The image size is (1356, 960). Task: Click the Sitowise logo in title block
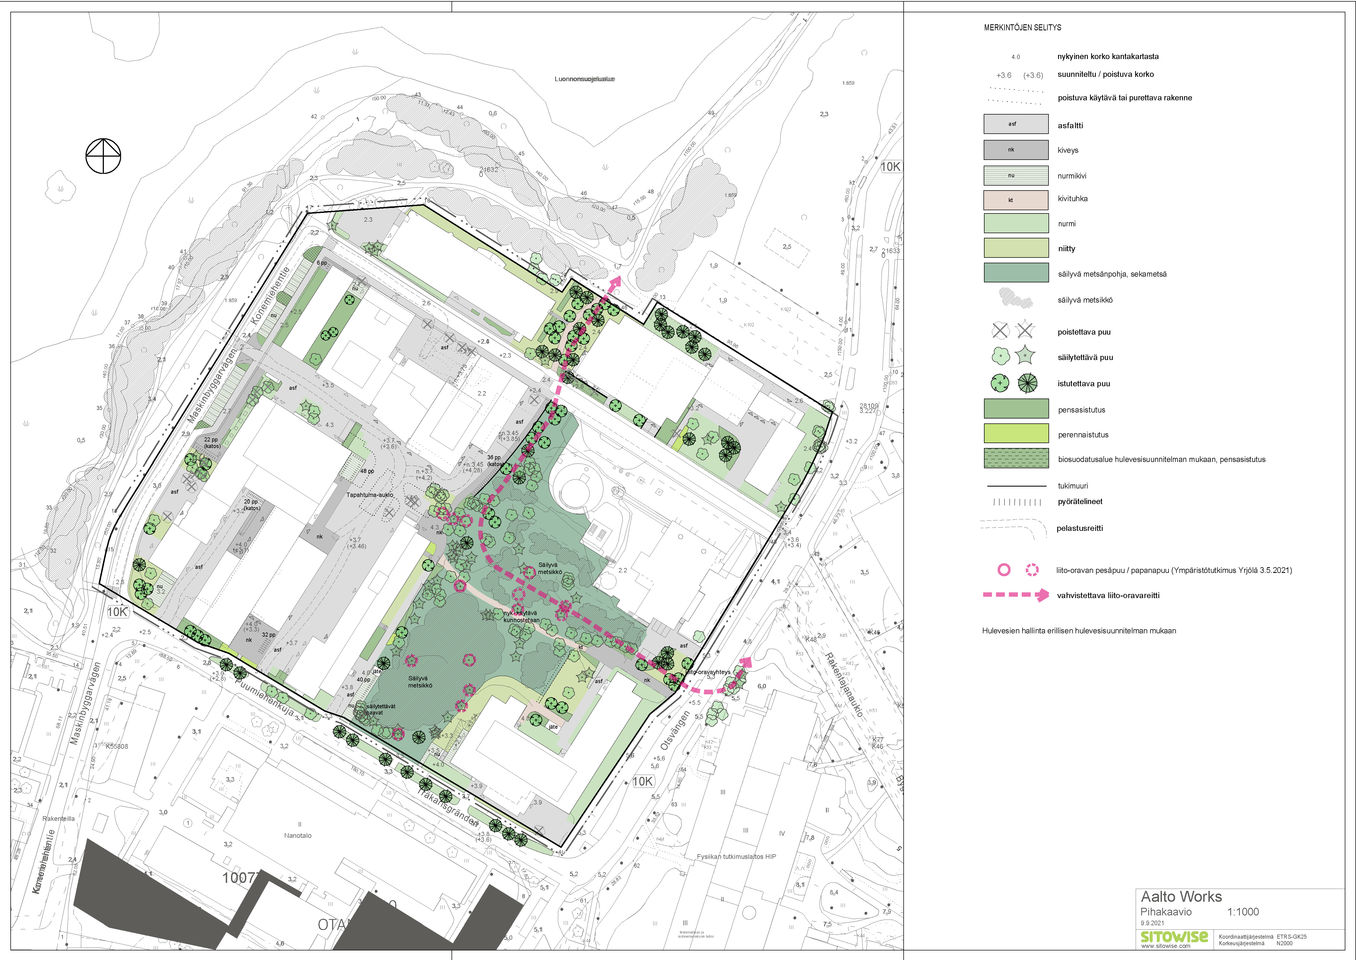click(1174, 936)
